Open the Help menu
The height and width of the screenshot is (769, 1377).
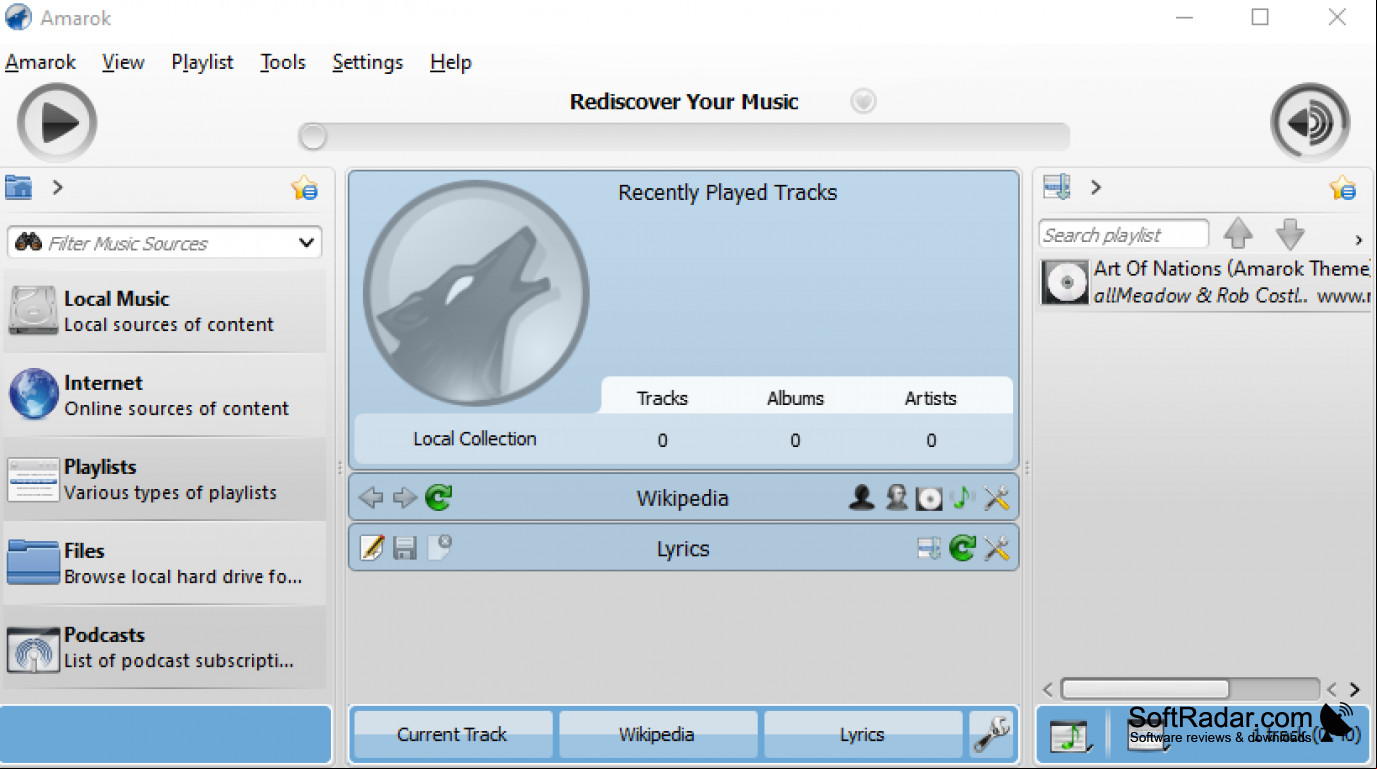pyautogui.click(x=450, y=62)
